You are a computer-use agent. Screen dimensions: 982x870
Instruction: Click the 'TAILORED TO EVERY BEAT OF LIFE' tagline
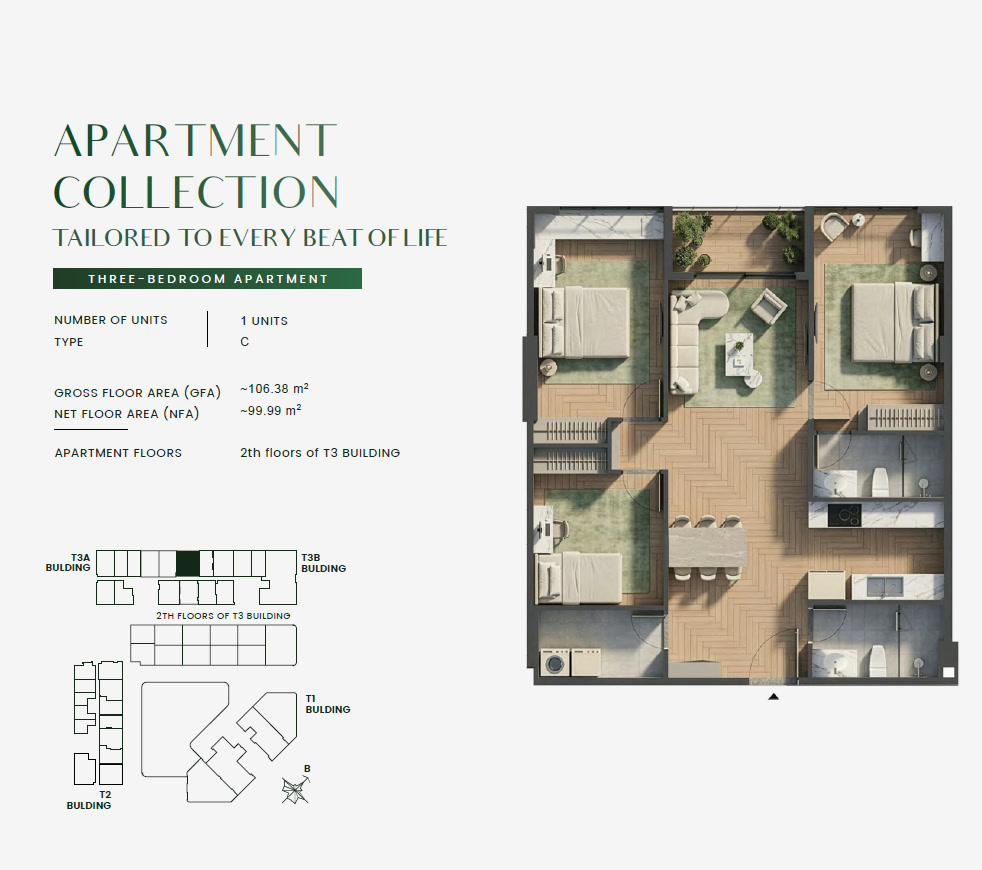click(x=250, y=238)
